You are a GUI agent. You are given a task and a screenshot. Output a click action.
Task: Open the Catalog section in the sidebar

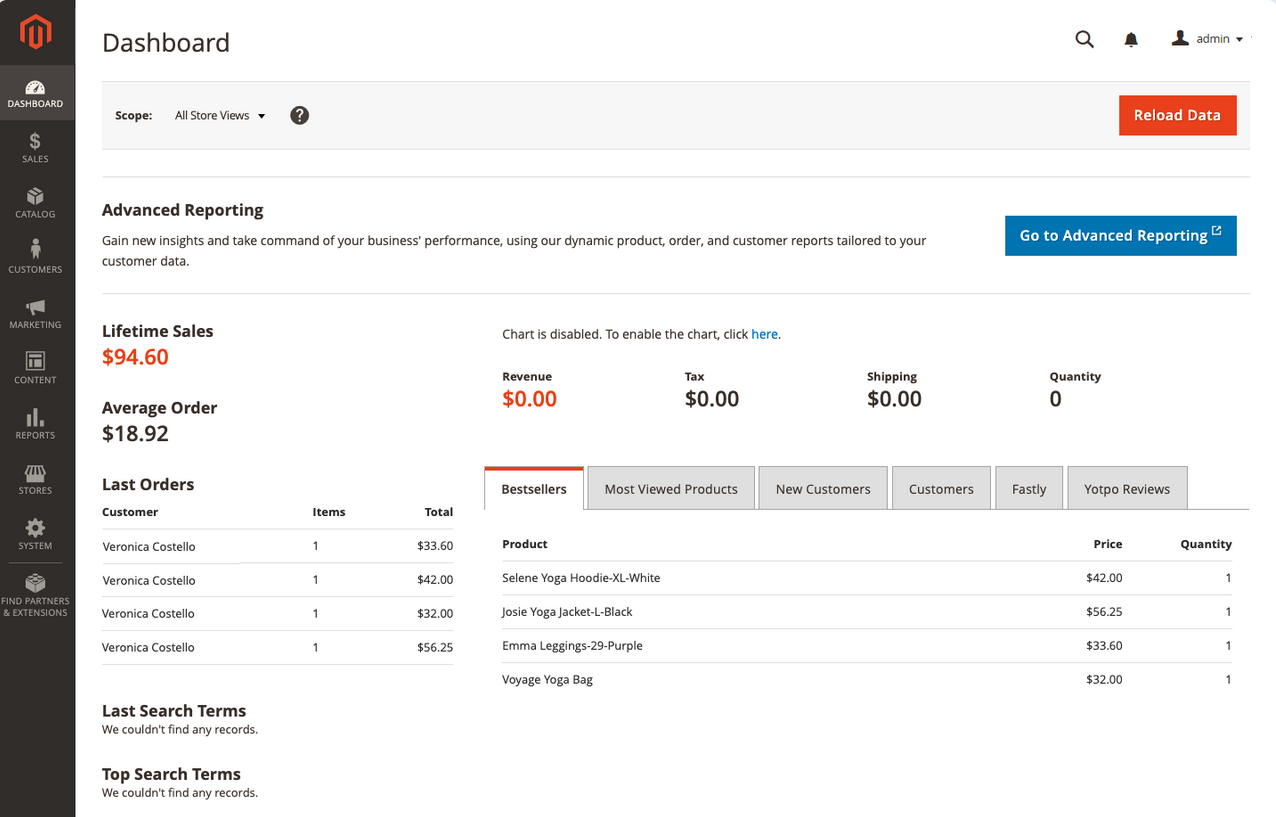click(x=35, y=204)
